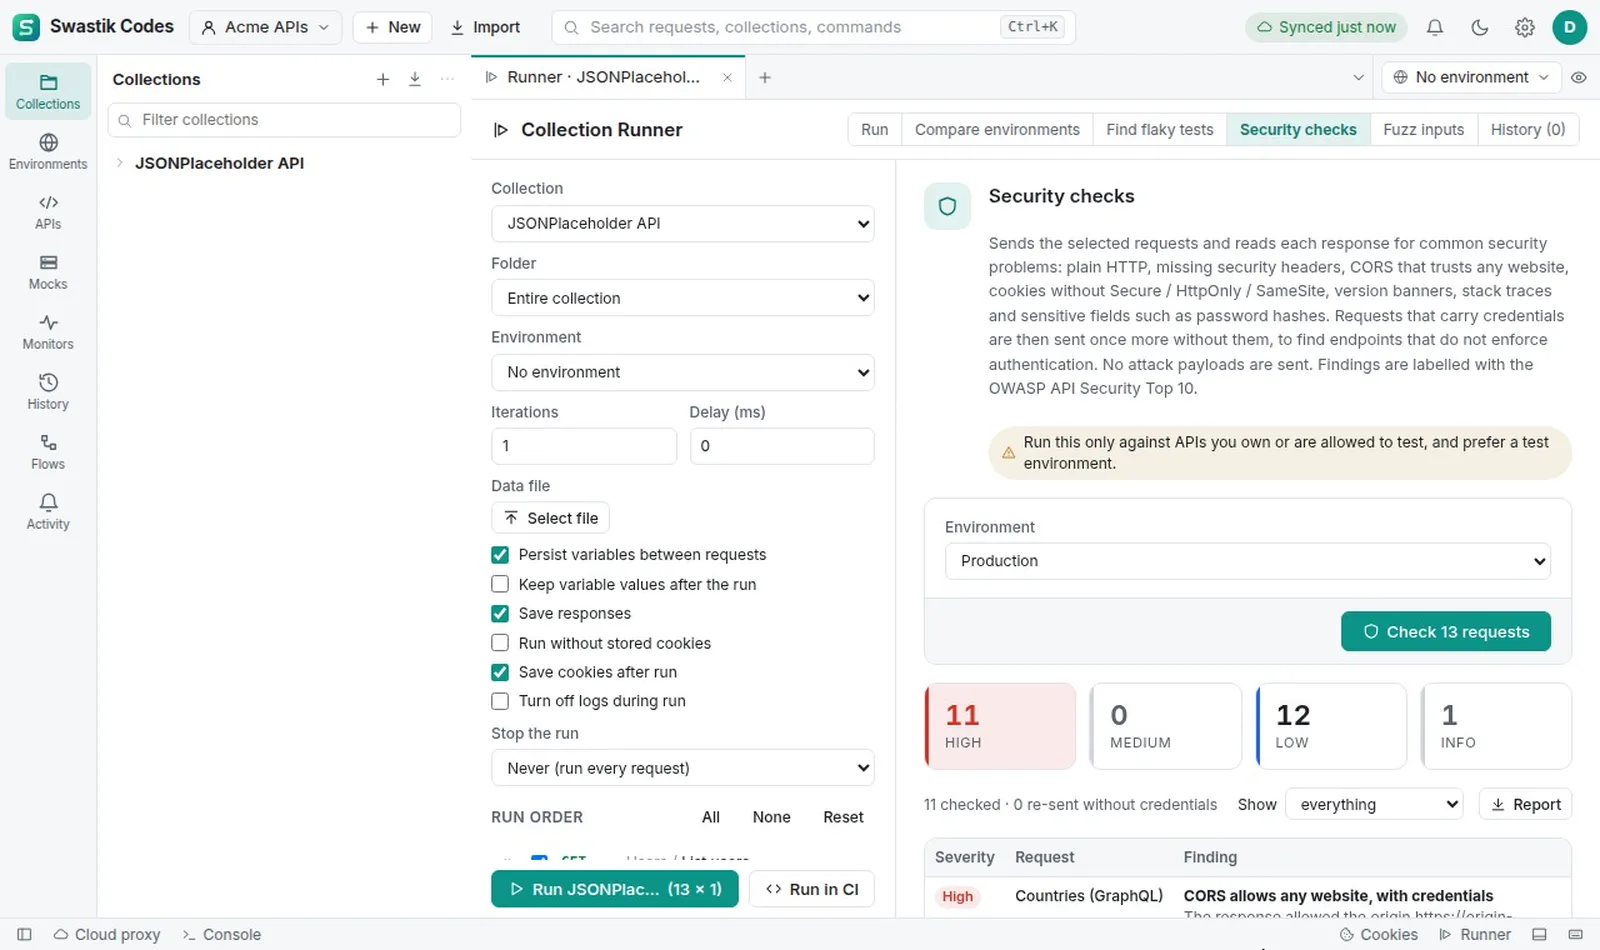Open Cloud proxy in status bar
The width and height of the screenshot is (1600, 950).
[x=107, y=934]
